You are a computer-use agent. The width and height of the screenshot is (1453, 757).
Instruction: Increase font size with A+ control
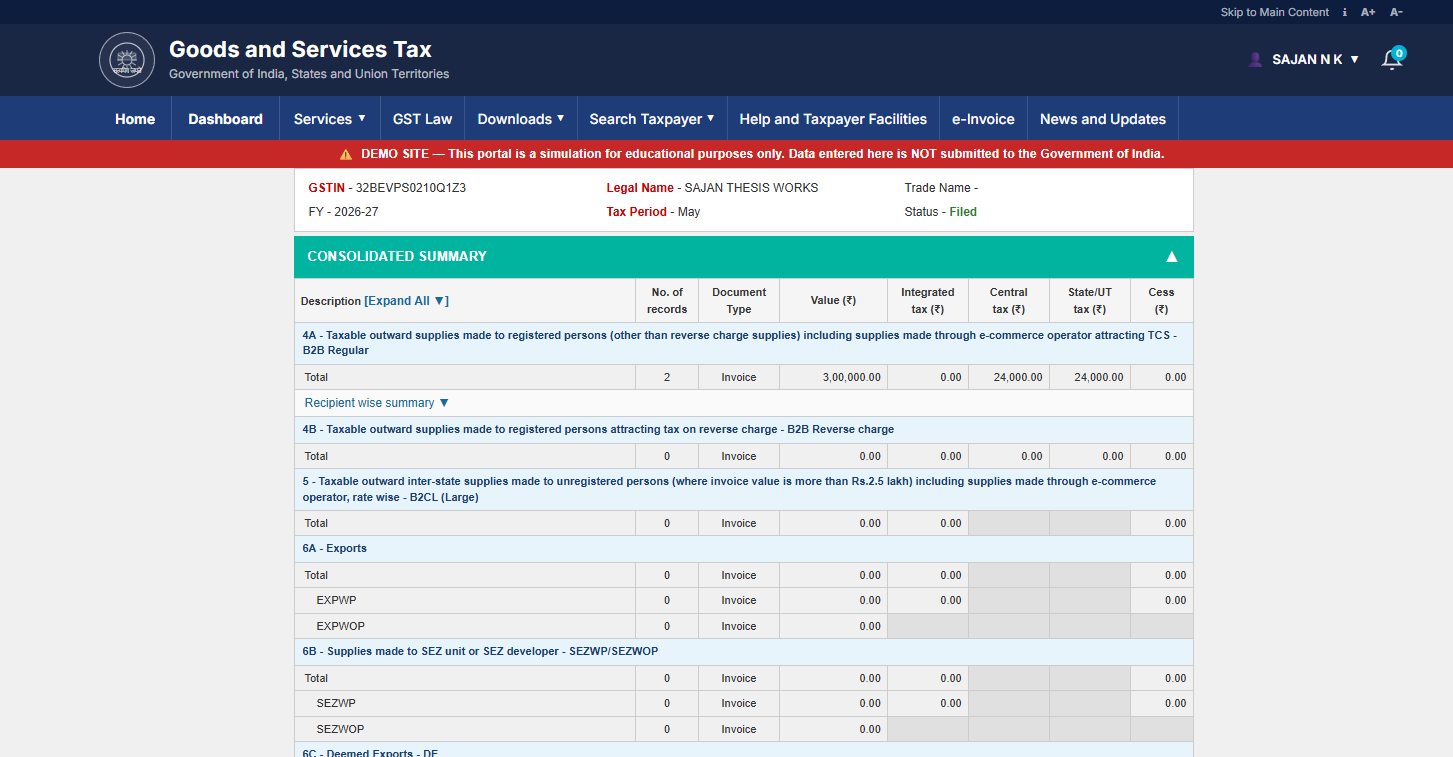1368,12
